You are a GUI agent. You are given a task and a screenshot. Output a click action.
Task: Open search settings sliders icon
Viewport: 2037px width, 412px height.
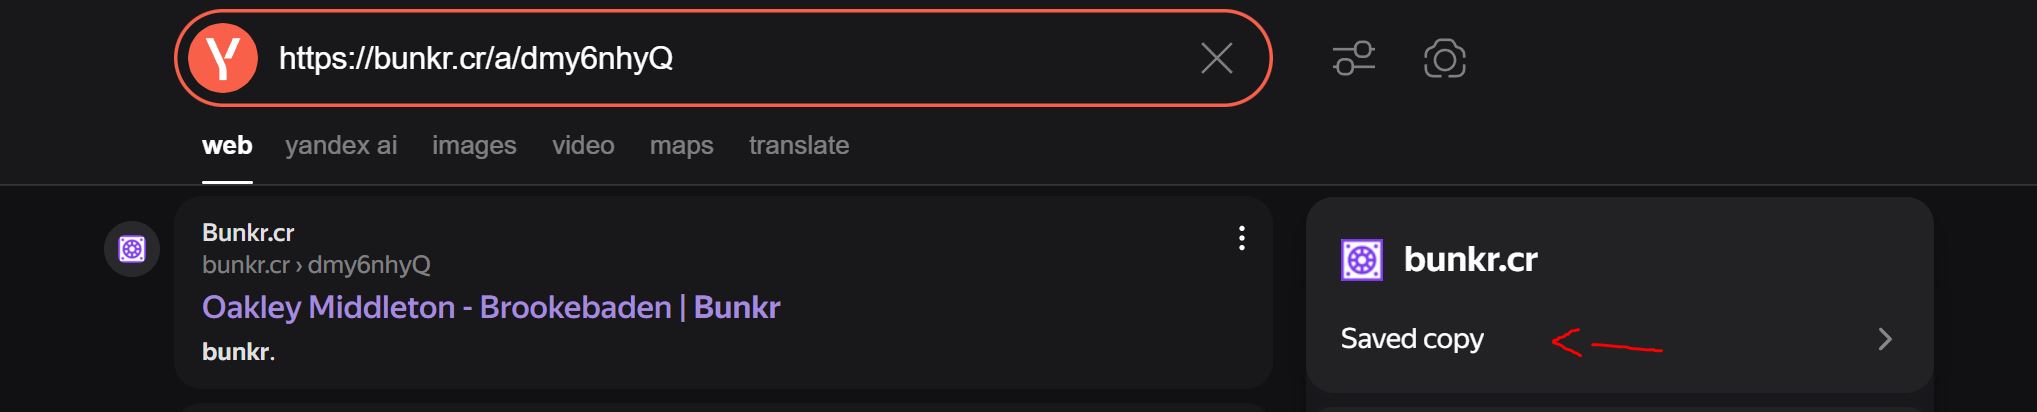tap(1353, 59)
